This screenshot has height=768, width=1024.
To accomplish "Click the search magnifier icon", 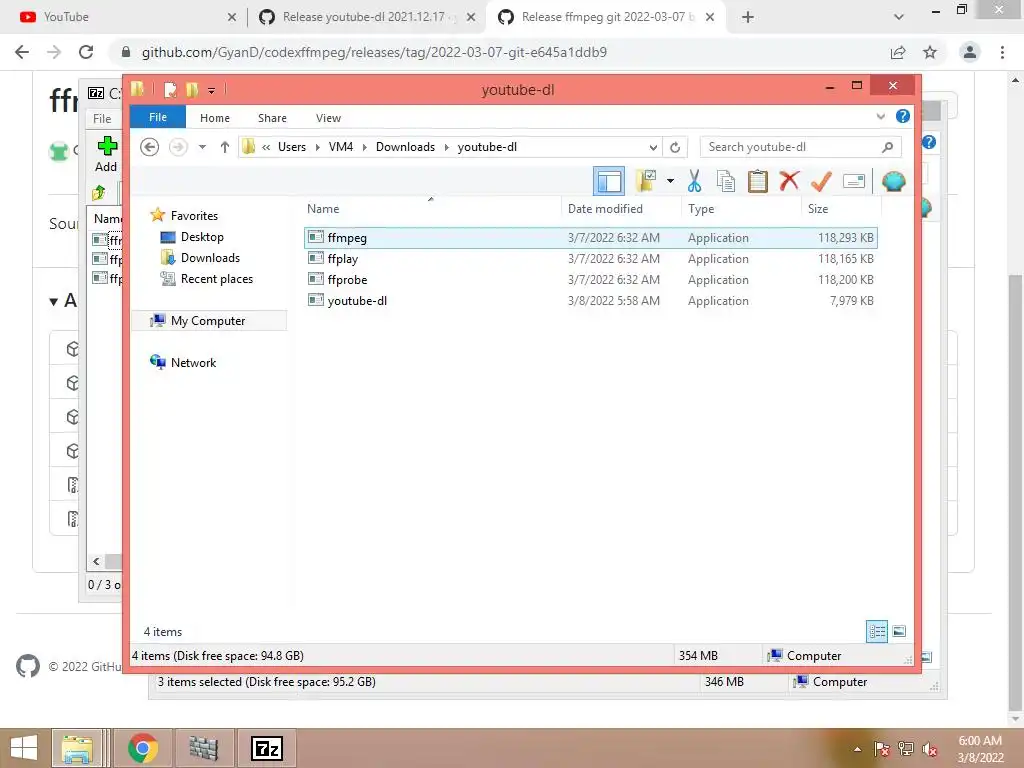I will (x=887, y=147).
